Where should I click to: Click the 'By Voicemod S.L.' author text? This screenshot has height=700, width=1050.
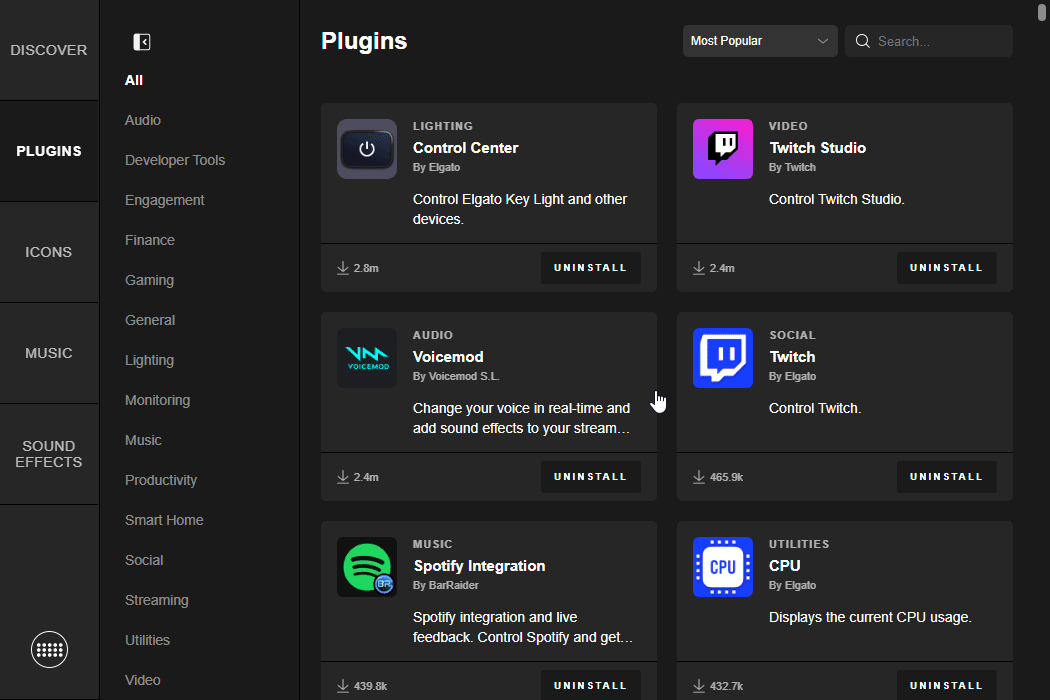(456, 376)
